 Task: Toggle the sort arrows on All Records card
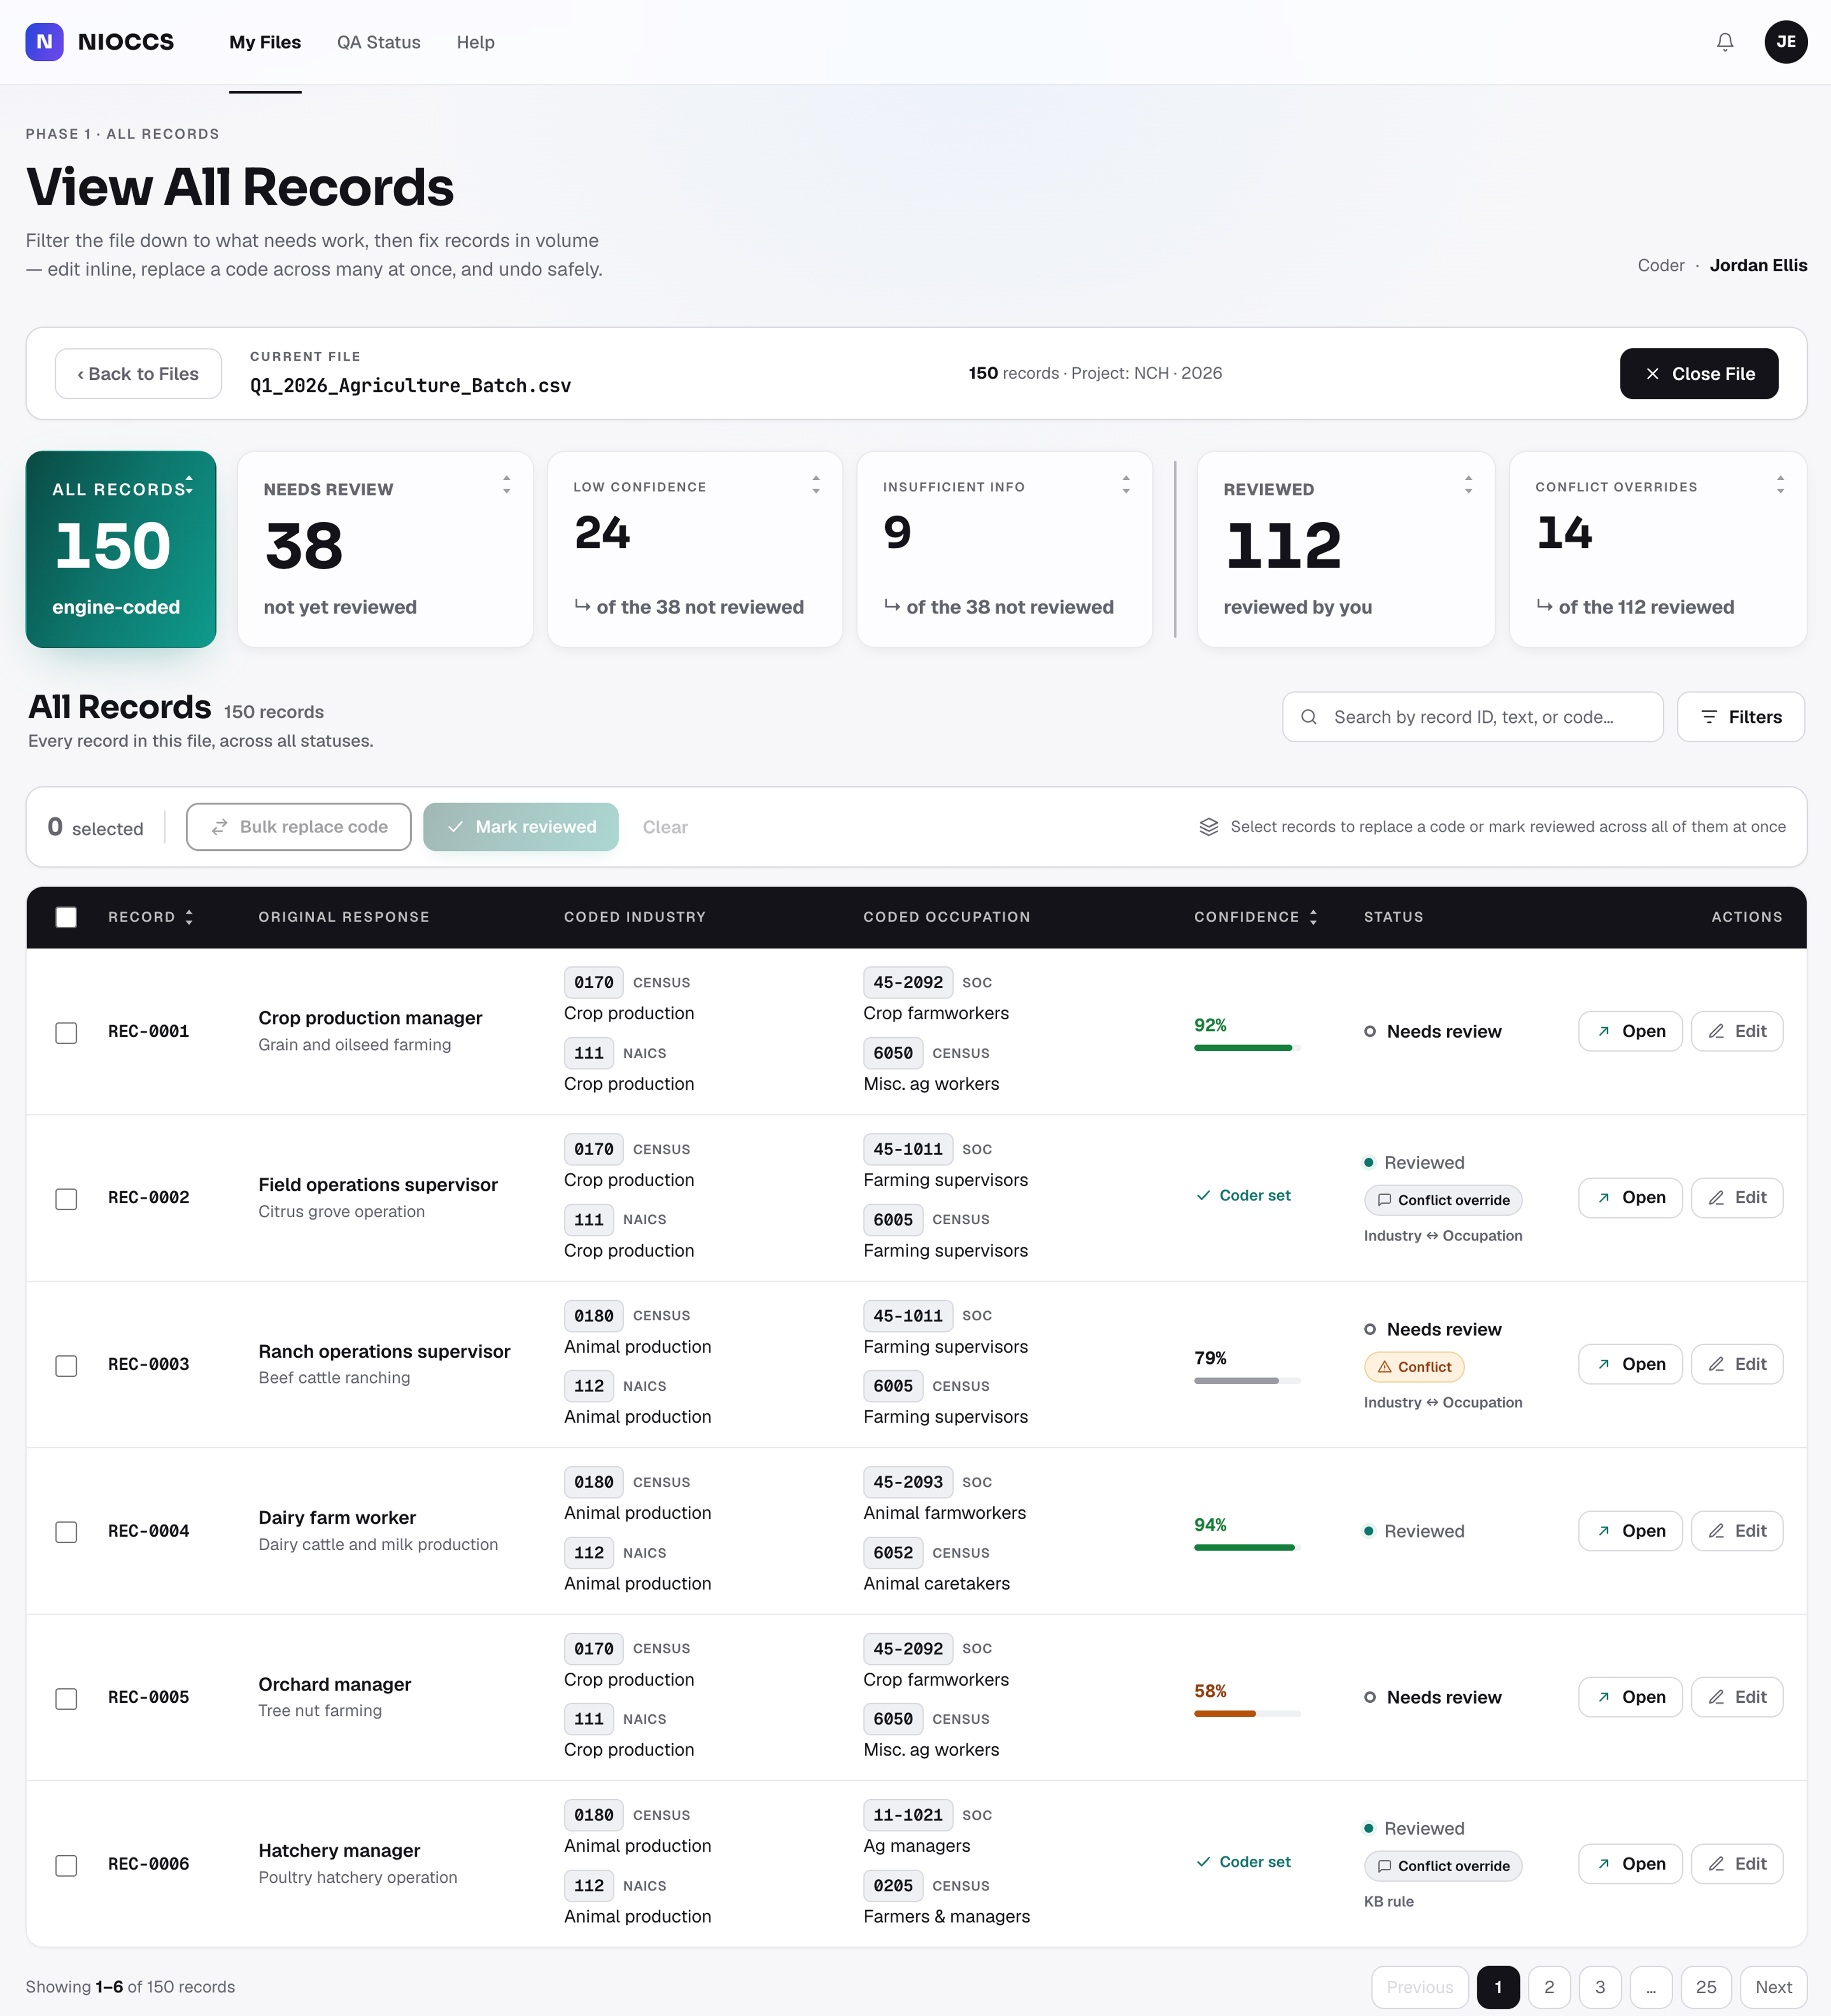tap(189, 485)
